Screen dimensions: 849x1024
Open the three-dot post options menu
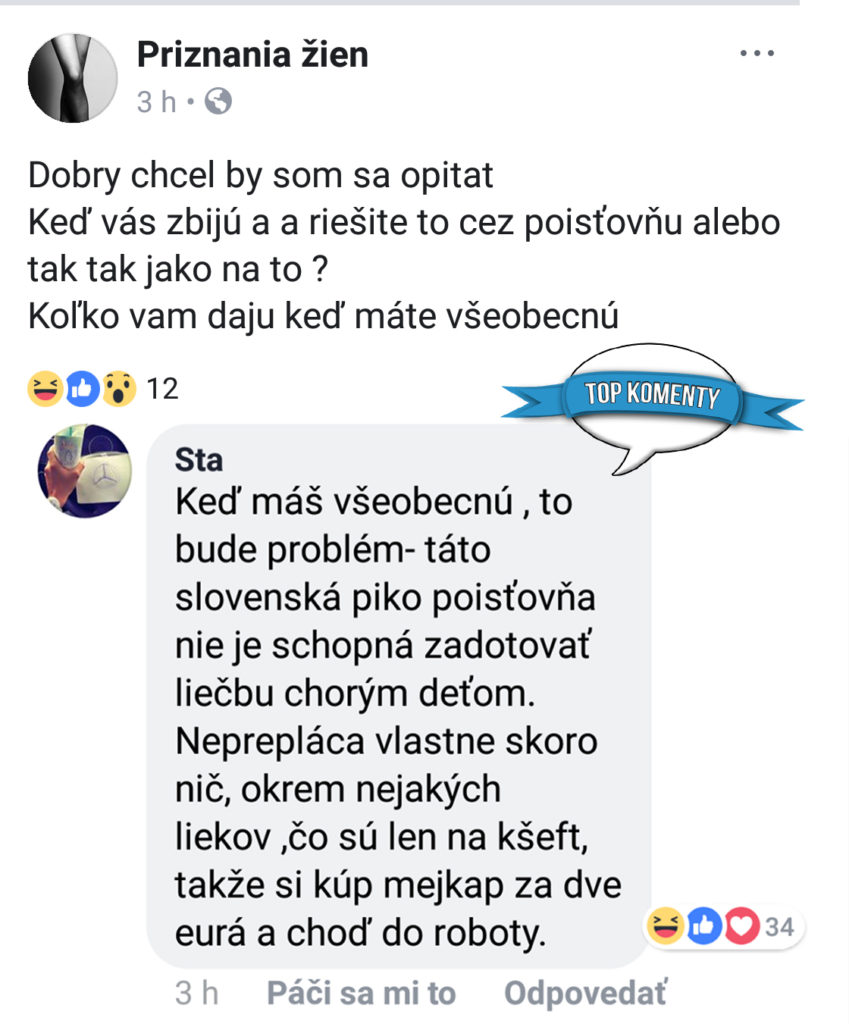click(757, 54)
